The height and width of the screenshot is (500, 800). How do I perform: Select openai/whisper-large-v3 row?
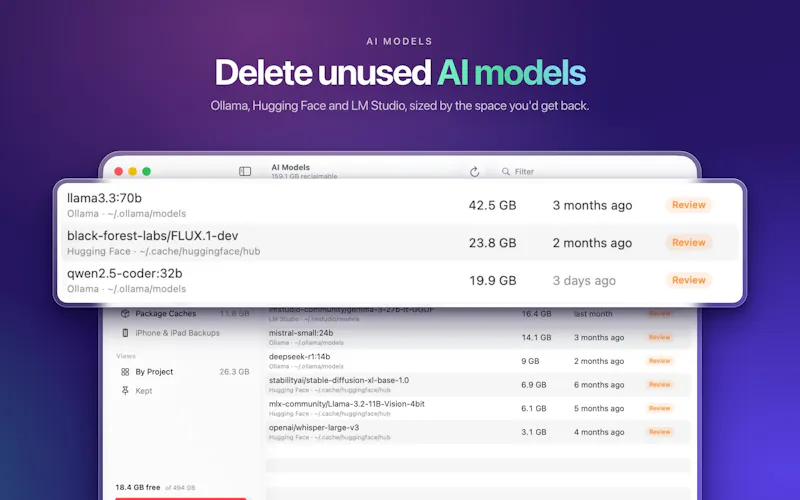(478, 432)
